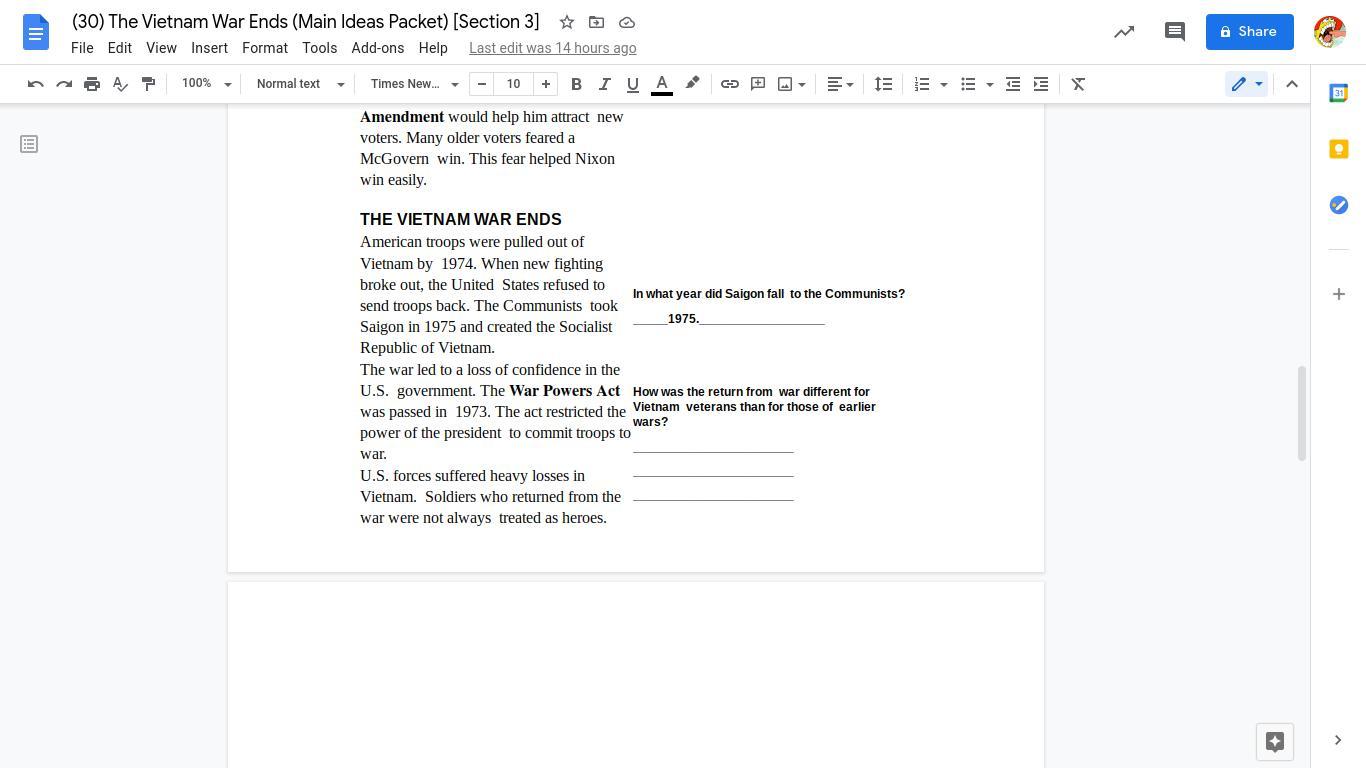Open Times New Roman font dropdown
1366x768 pixels.
(x=414, y=84)
